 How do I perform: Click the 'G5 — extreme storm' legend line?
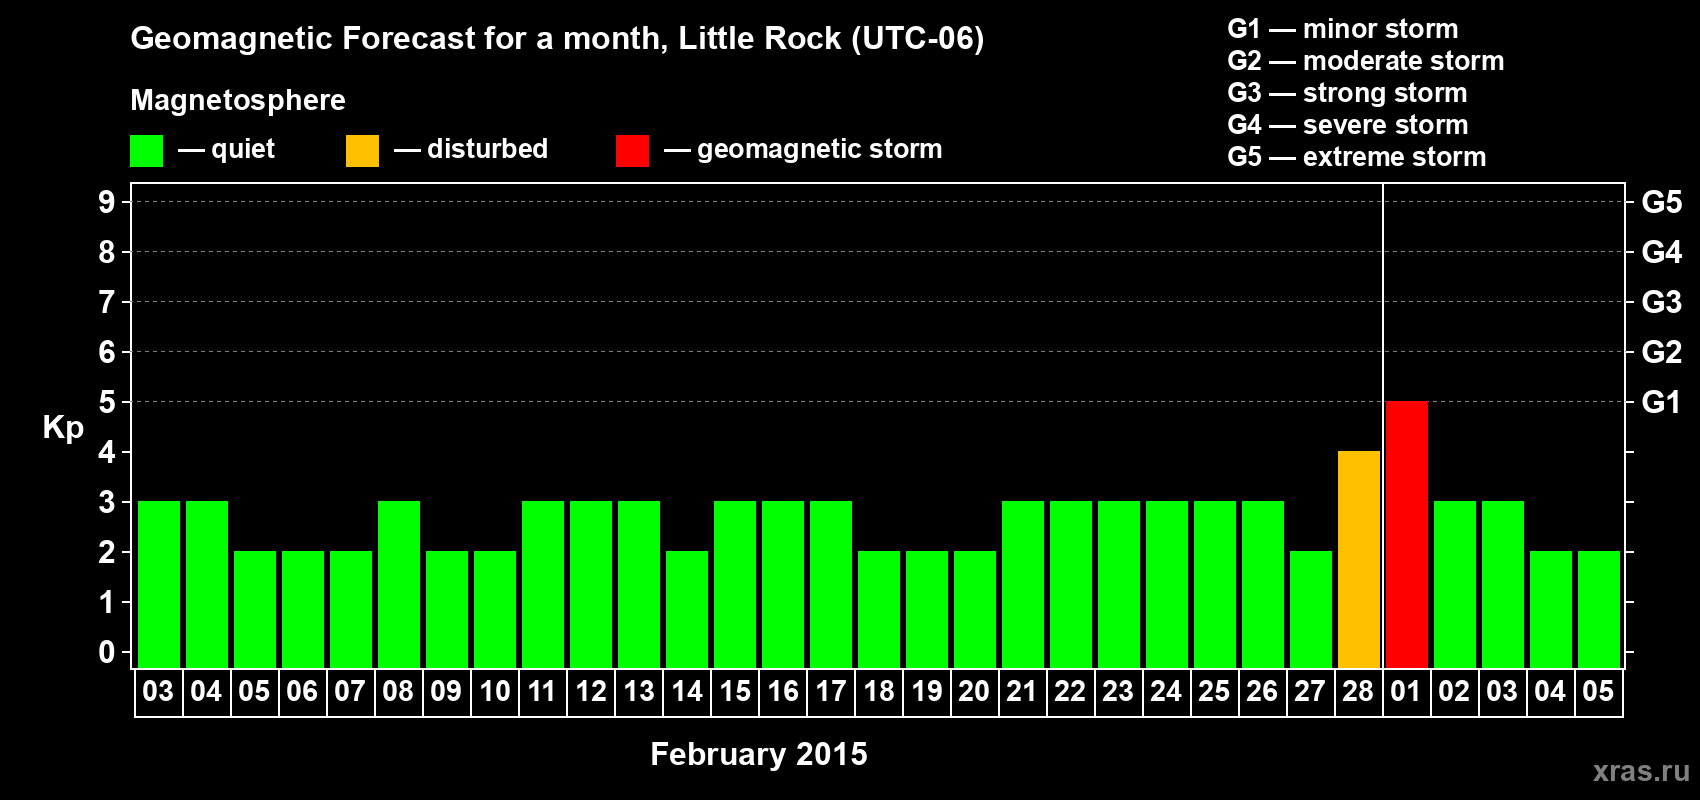pyautogui.click(x=1357, y=157)
